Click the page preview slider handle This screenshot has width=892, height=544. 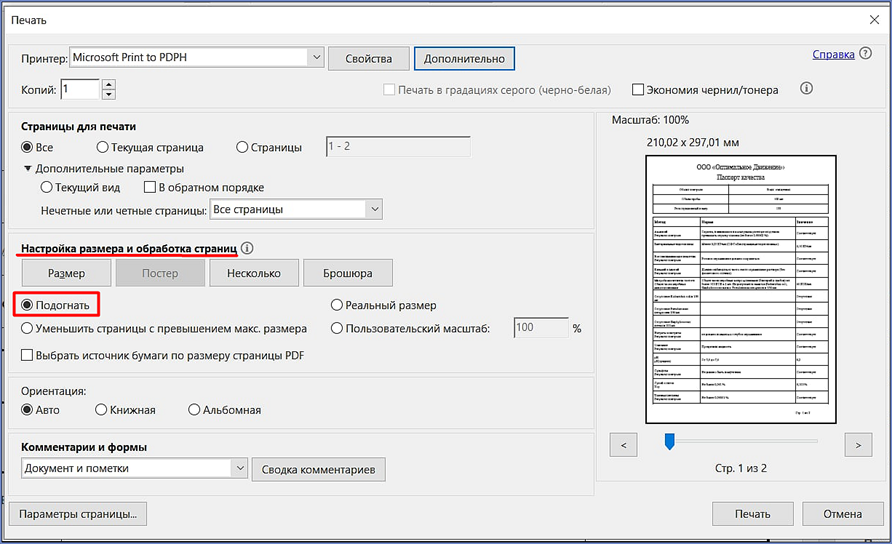tap(670, 442)
